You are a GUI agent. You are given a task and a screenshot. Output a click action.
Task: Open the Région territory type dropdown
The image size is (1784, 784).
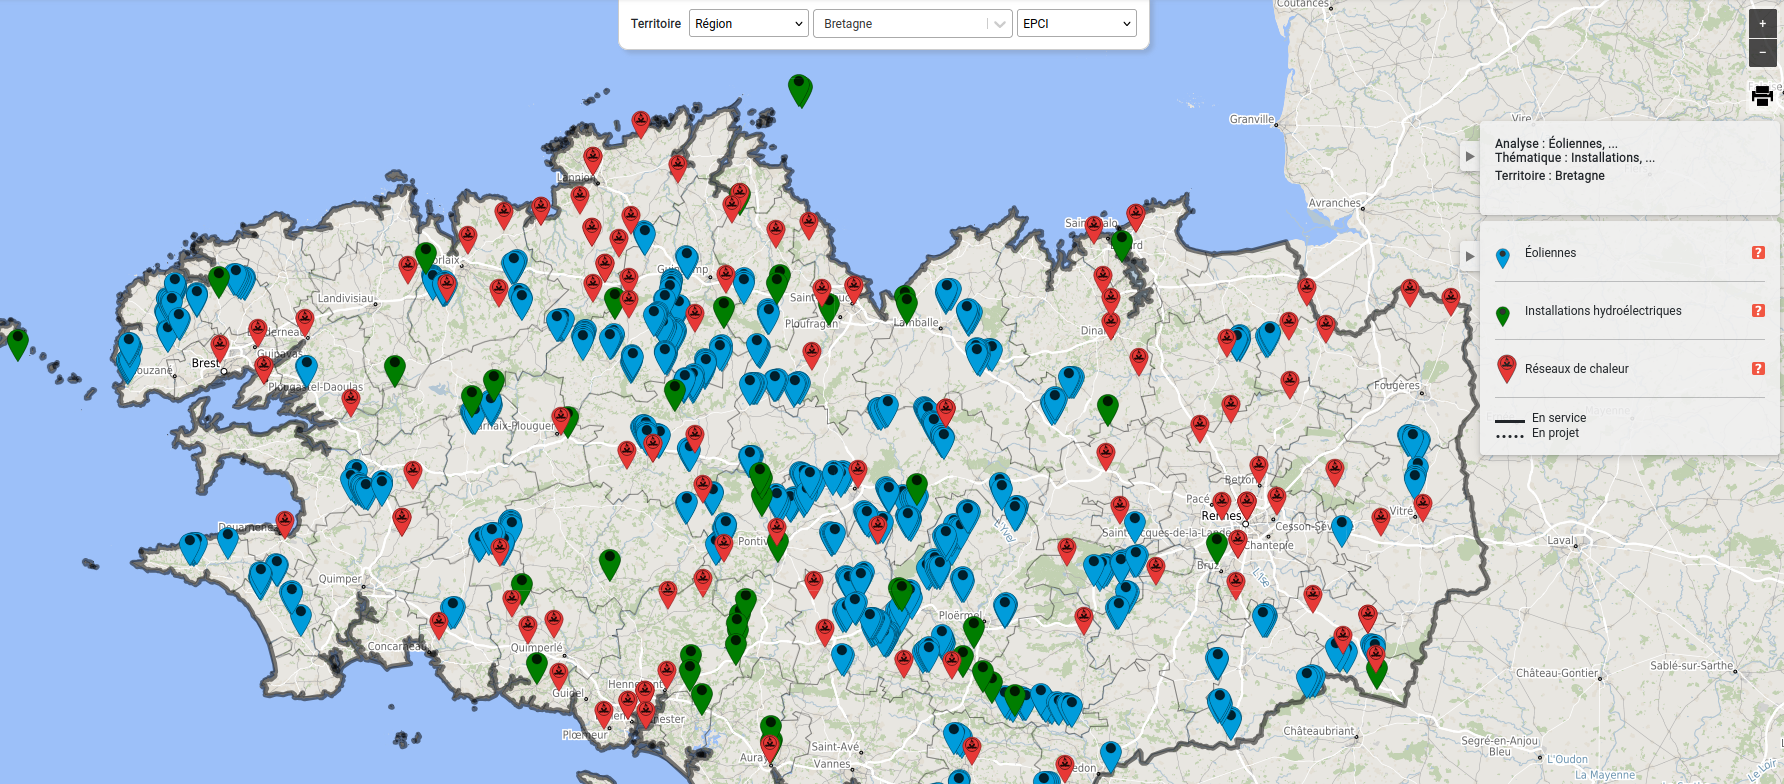[x=748, y=24]
